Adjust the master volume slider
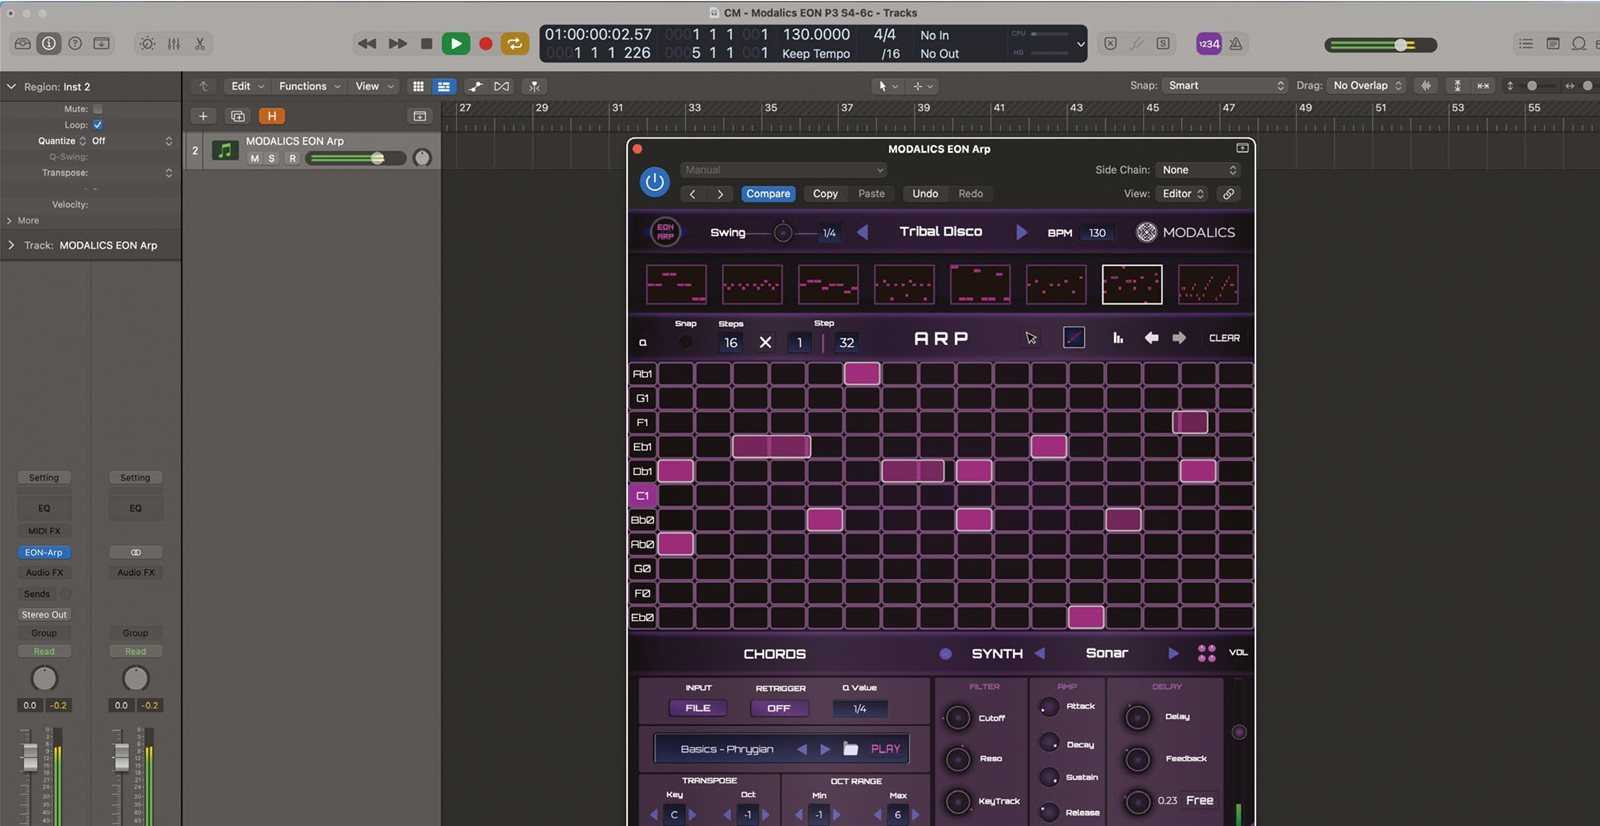Image resolution: width=1600 pixels, height=826 pixels. click(1380, 45)
